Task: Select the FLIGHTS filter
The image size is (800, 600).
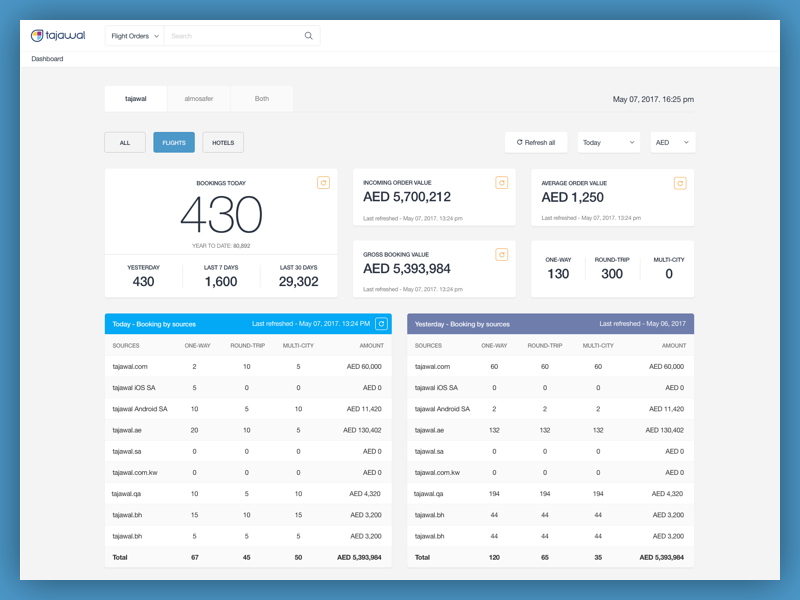Action: point(174,142)
